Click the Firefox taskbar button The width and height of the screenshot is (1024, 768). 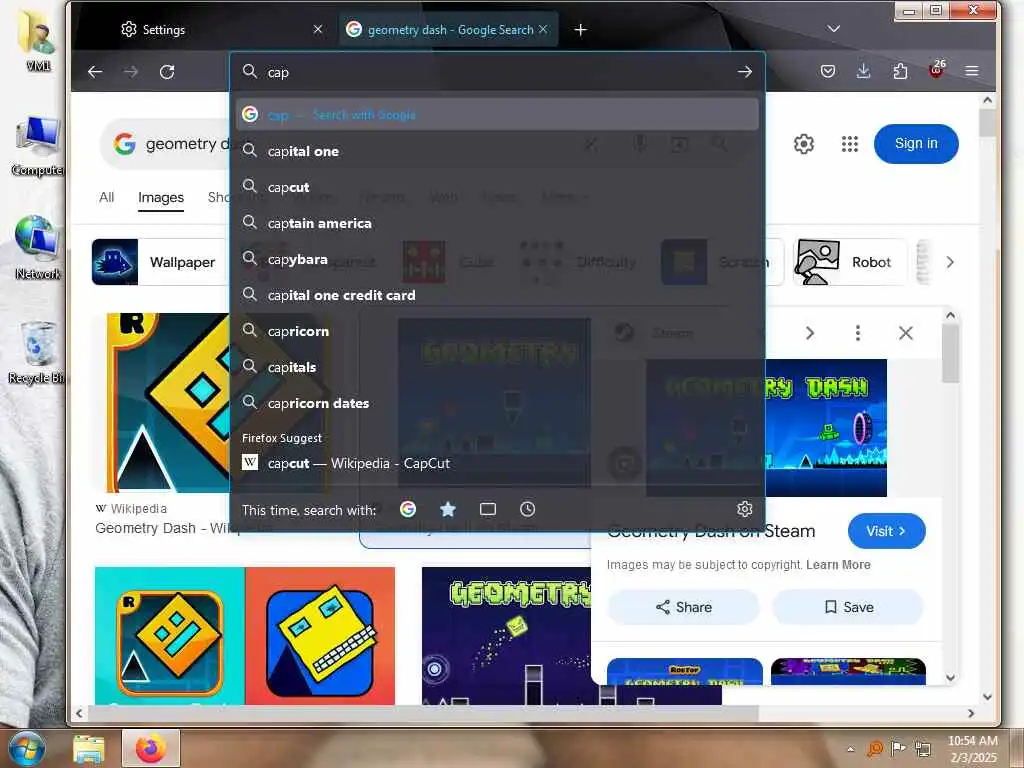pos(151,748)
